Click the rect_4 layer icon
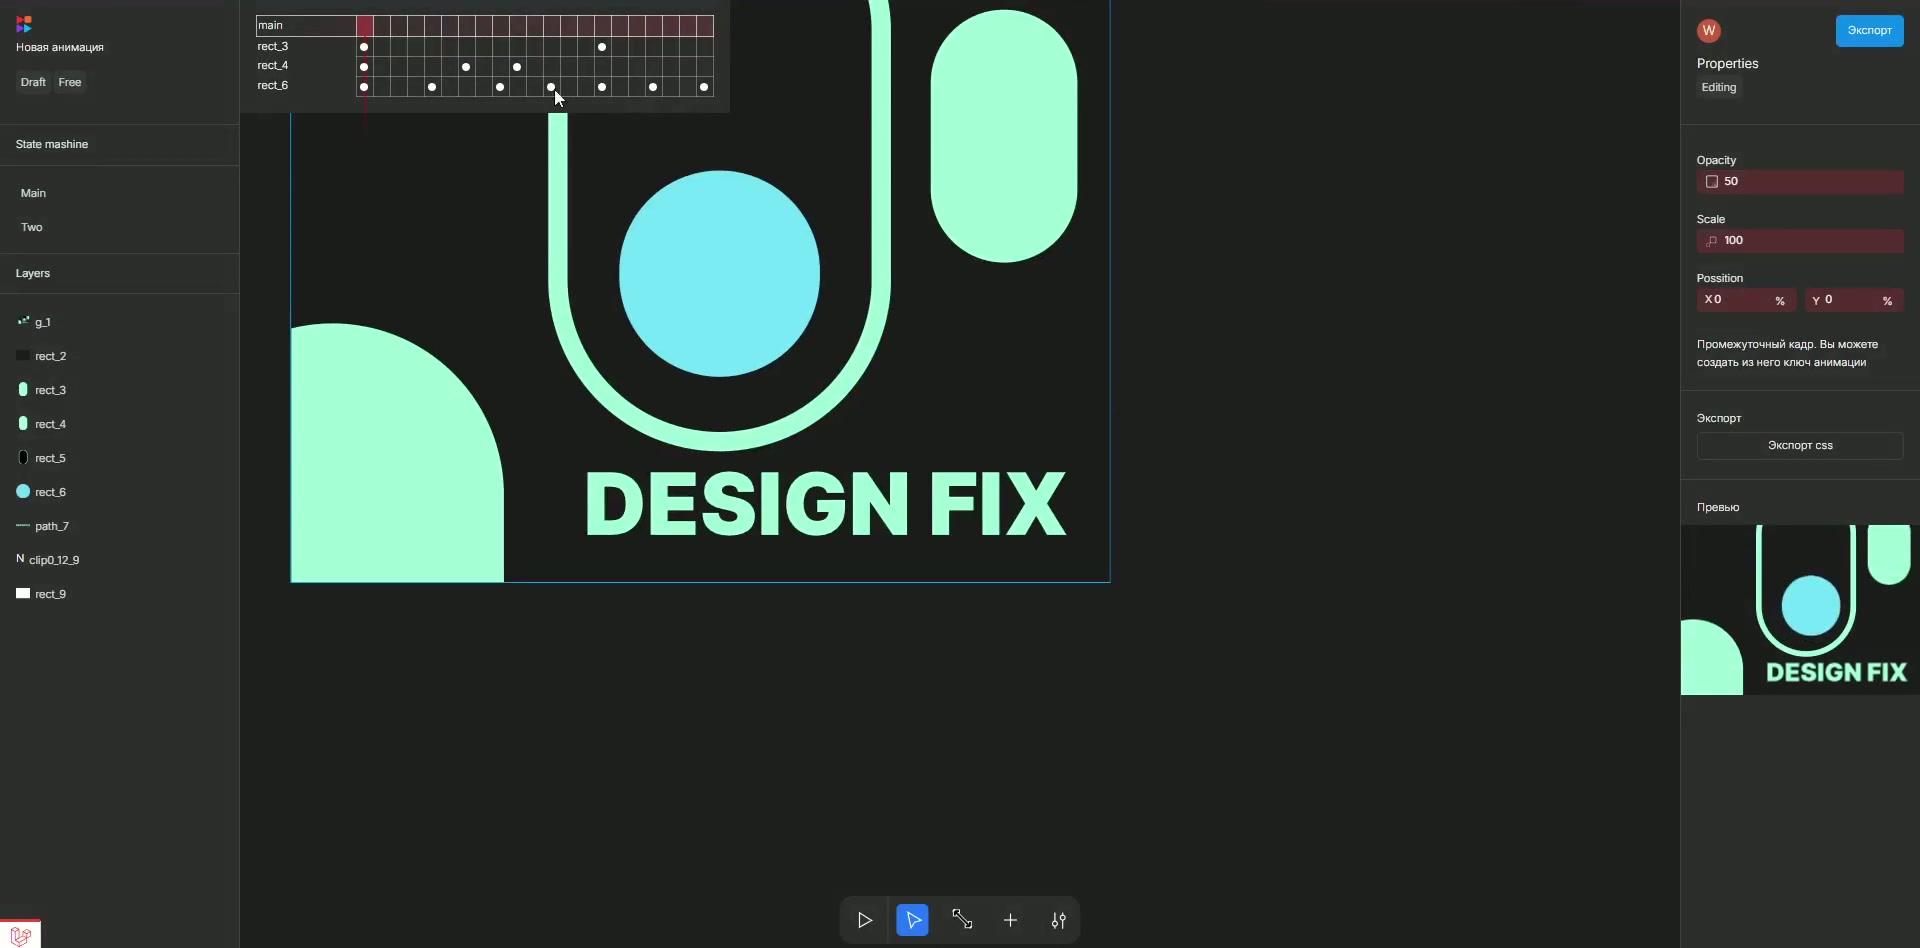Viewport: 1920px width, 948px height. tap(23, 423)
